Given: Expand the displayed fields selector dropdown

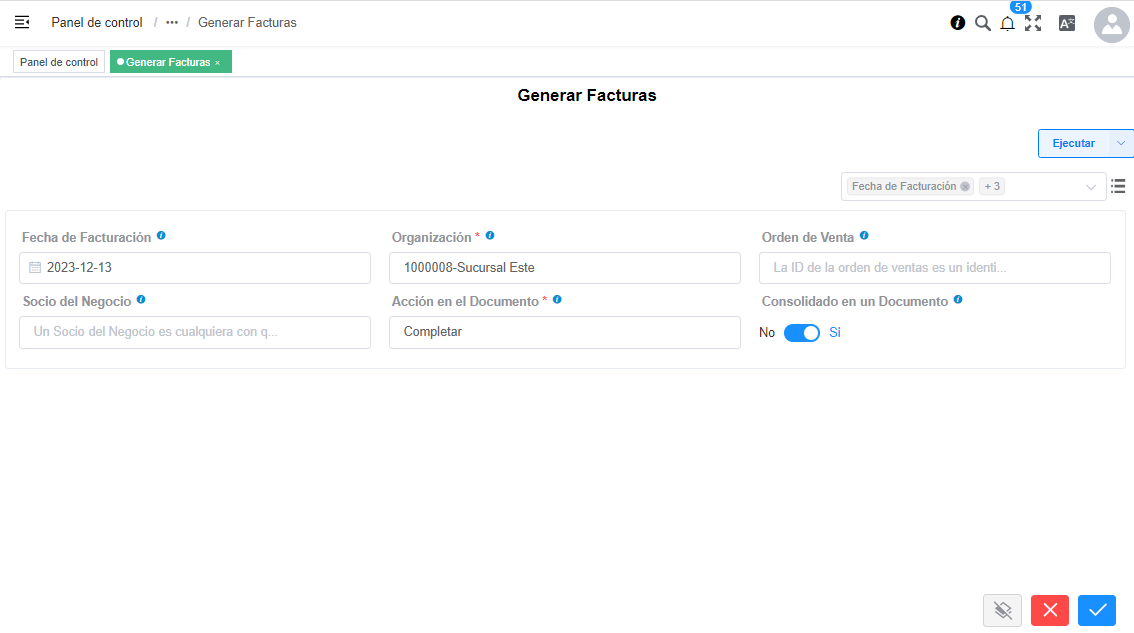Looking at the screenshot, I should pos(1091,187).
